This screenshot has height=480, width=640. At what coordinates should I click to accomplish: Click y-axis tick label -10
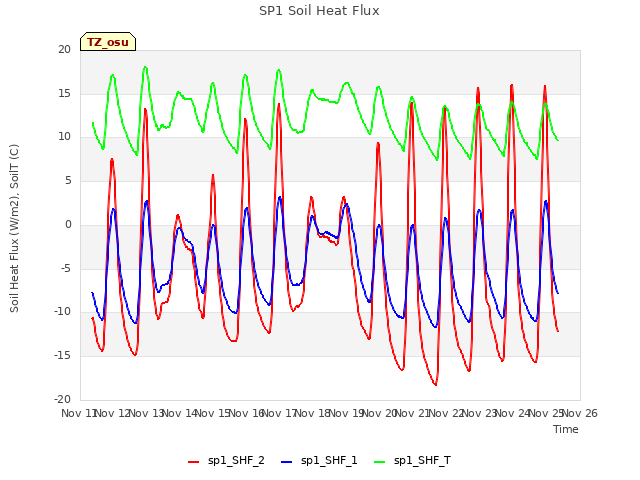pyautogui.click(x=62, y=311)
